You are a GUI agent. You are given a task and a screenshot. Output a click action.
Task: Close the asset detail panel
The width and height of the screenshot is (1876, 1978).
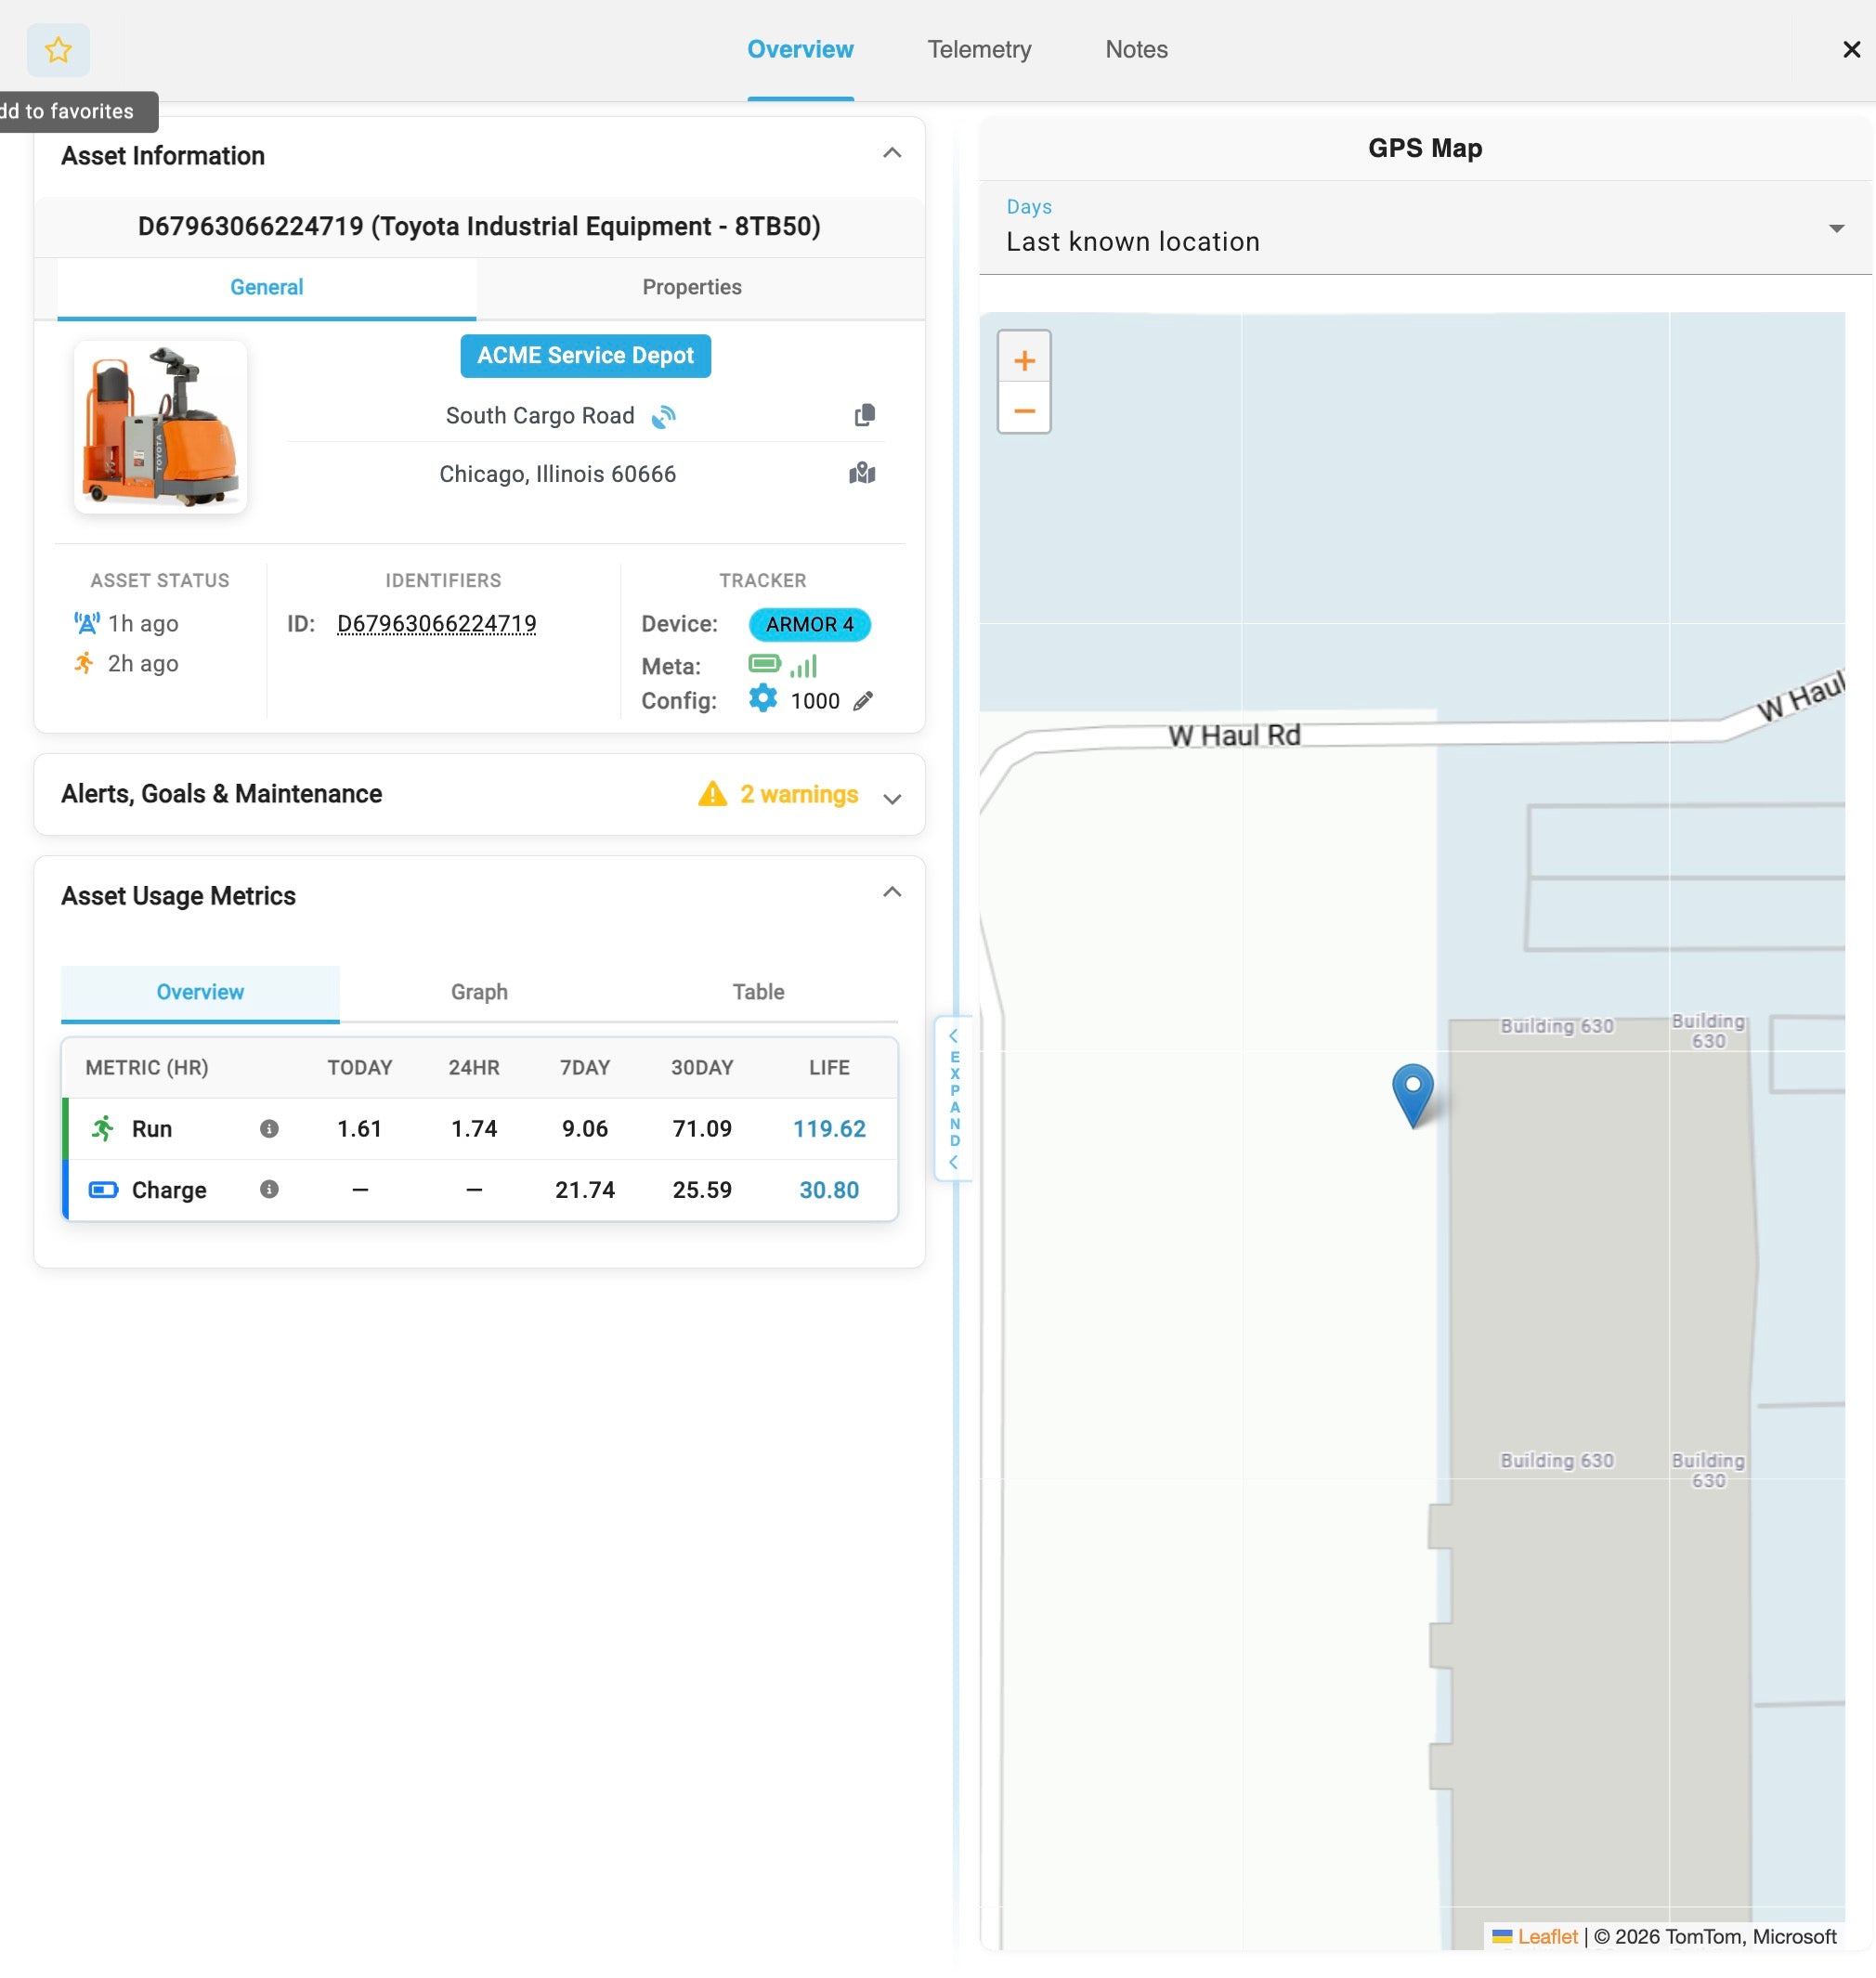(1851, 49)
